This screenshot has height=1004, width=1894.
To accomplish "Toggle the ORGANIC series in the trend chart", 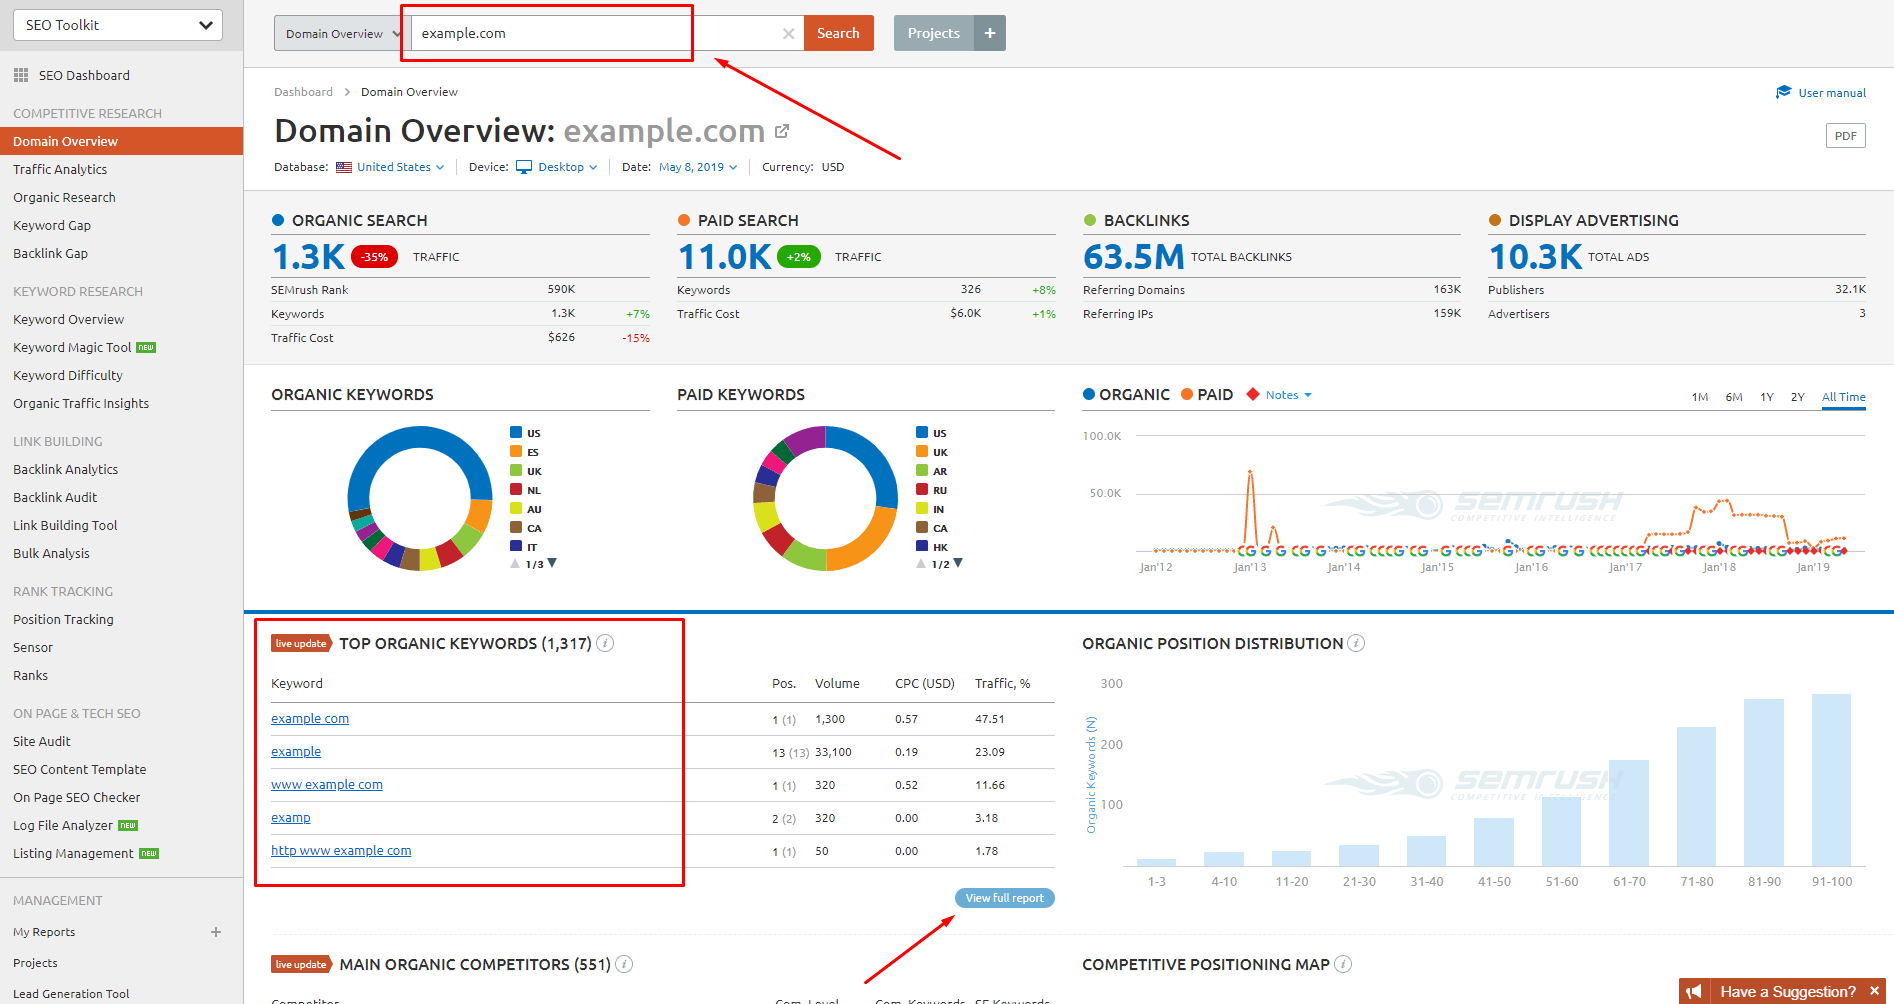I will click(1126, 395).
